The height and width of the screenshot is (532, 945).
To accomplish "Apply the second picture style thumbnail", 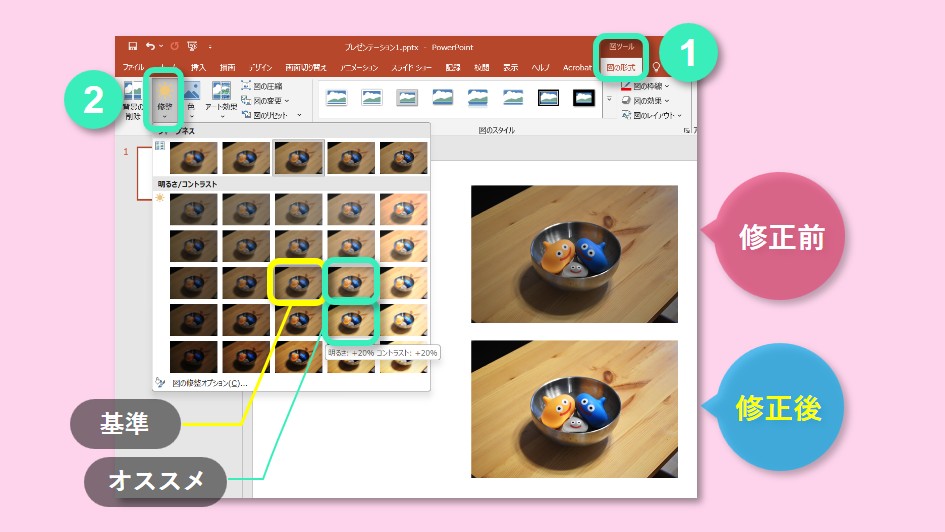I will (372, 98).
